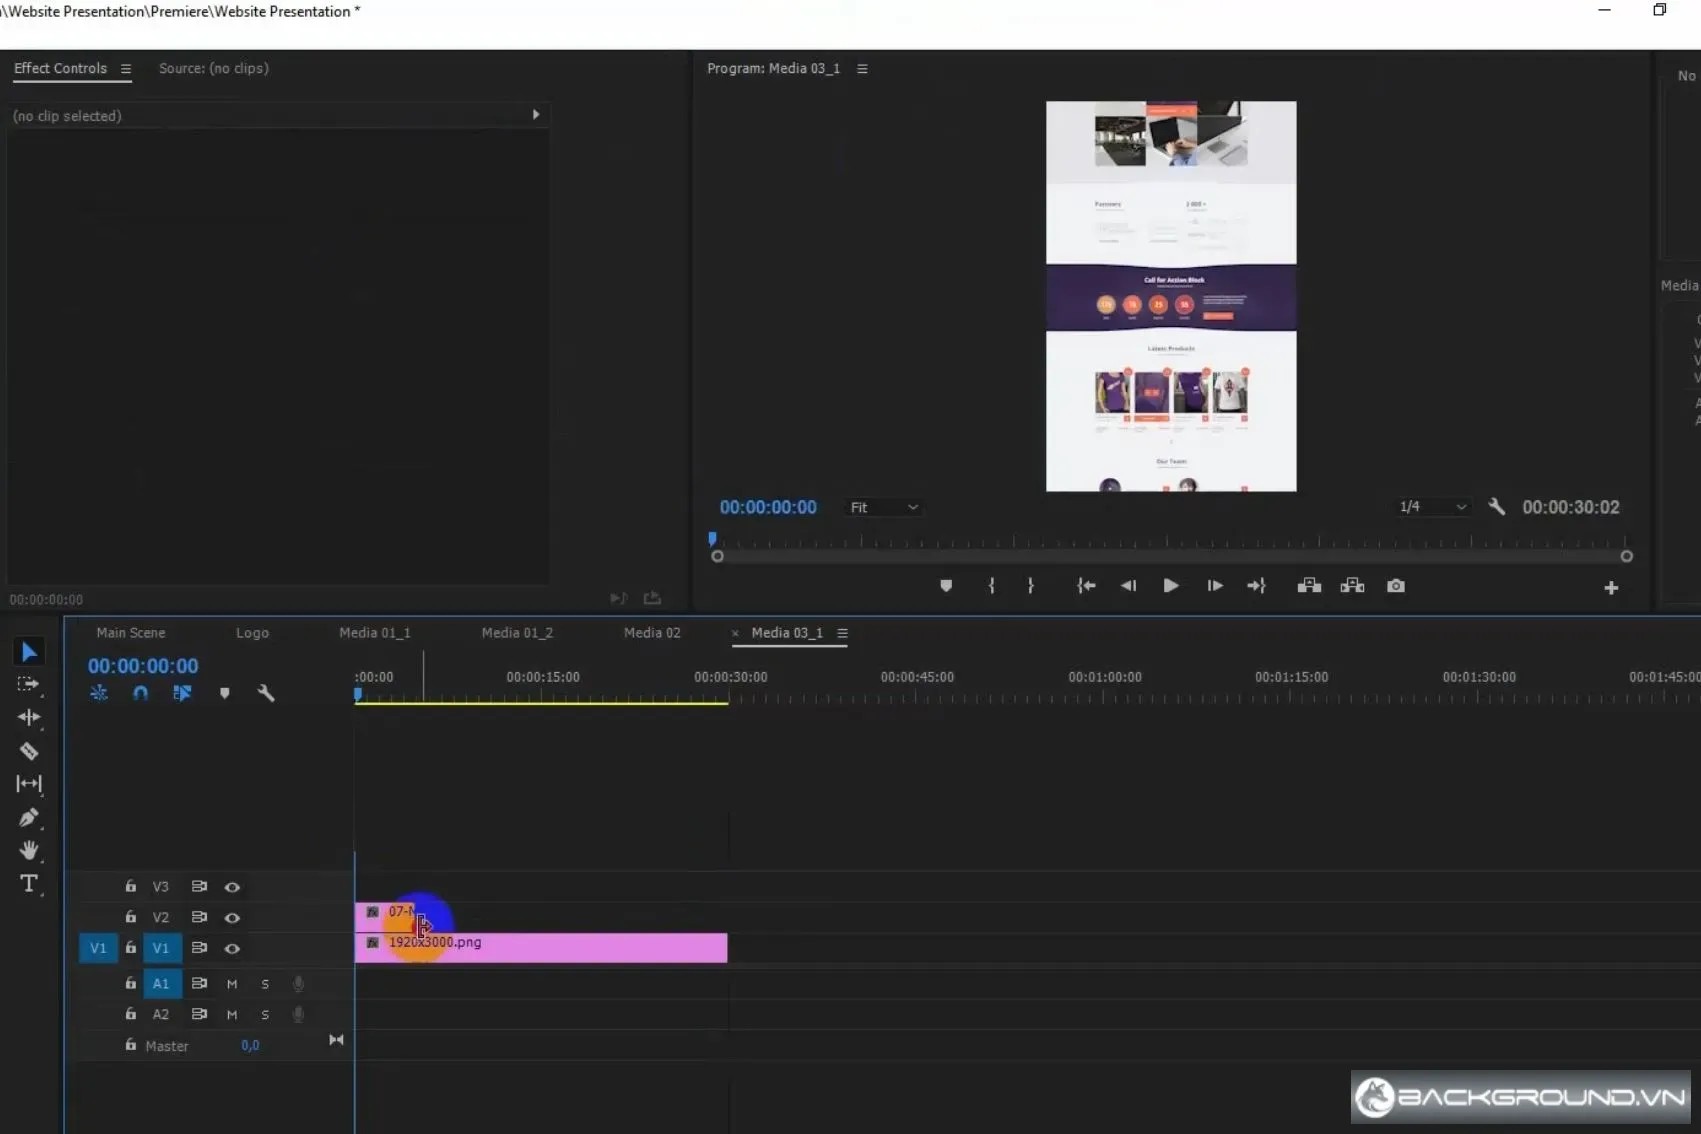Click the Lift button
Viewport: 1701px width, 1134px height.
(1309, 586)
